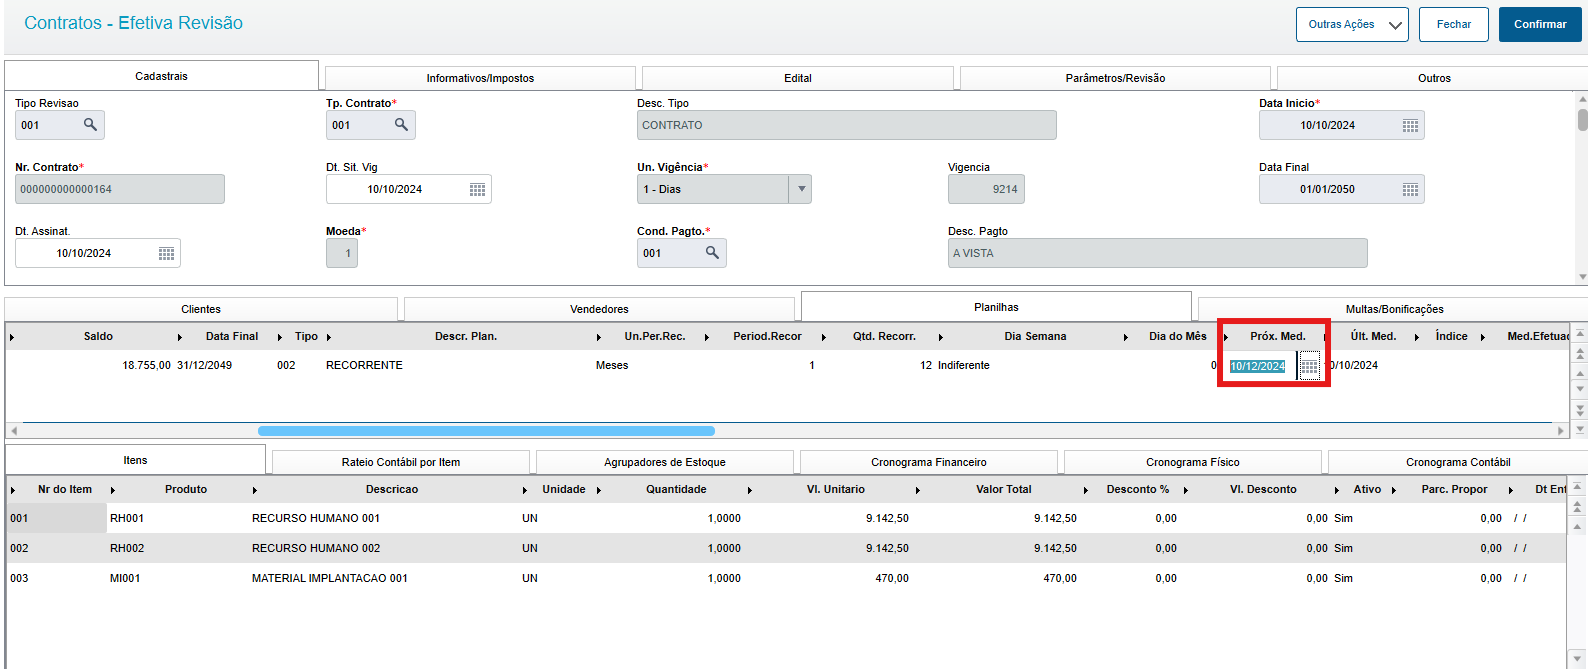
Task: Open calendar picker for Dt. Assinat.
Action: tap(166, 253)
